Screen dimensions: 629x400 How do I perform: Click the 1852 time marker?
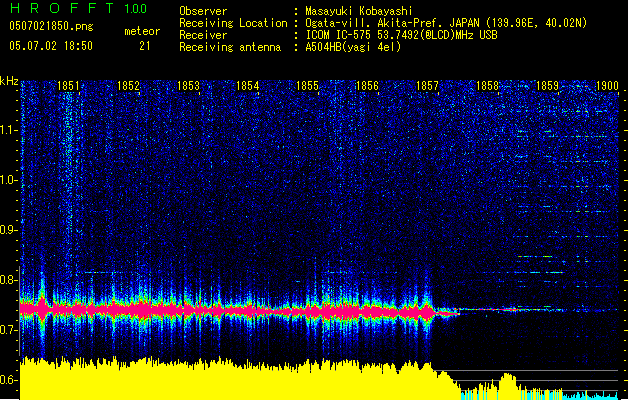(128, 86)
